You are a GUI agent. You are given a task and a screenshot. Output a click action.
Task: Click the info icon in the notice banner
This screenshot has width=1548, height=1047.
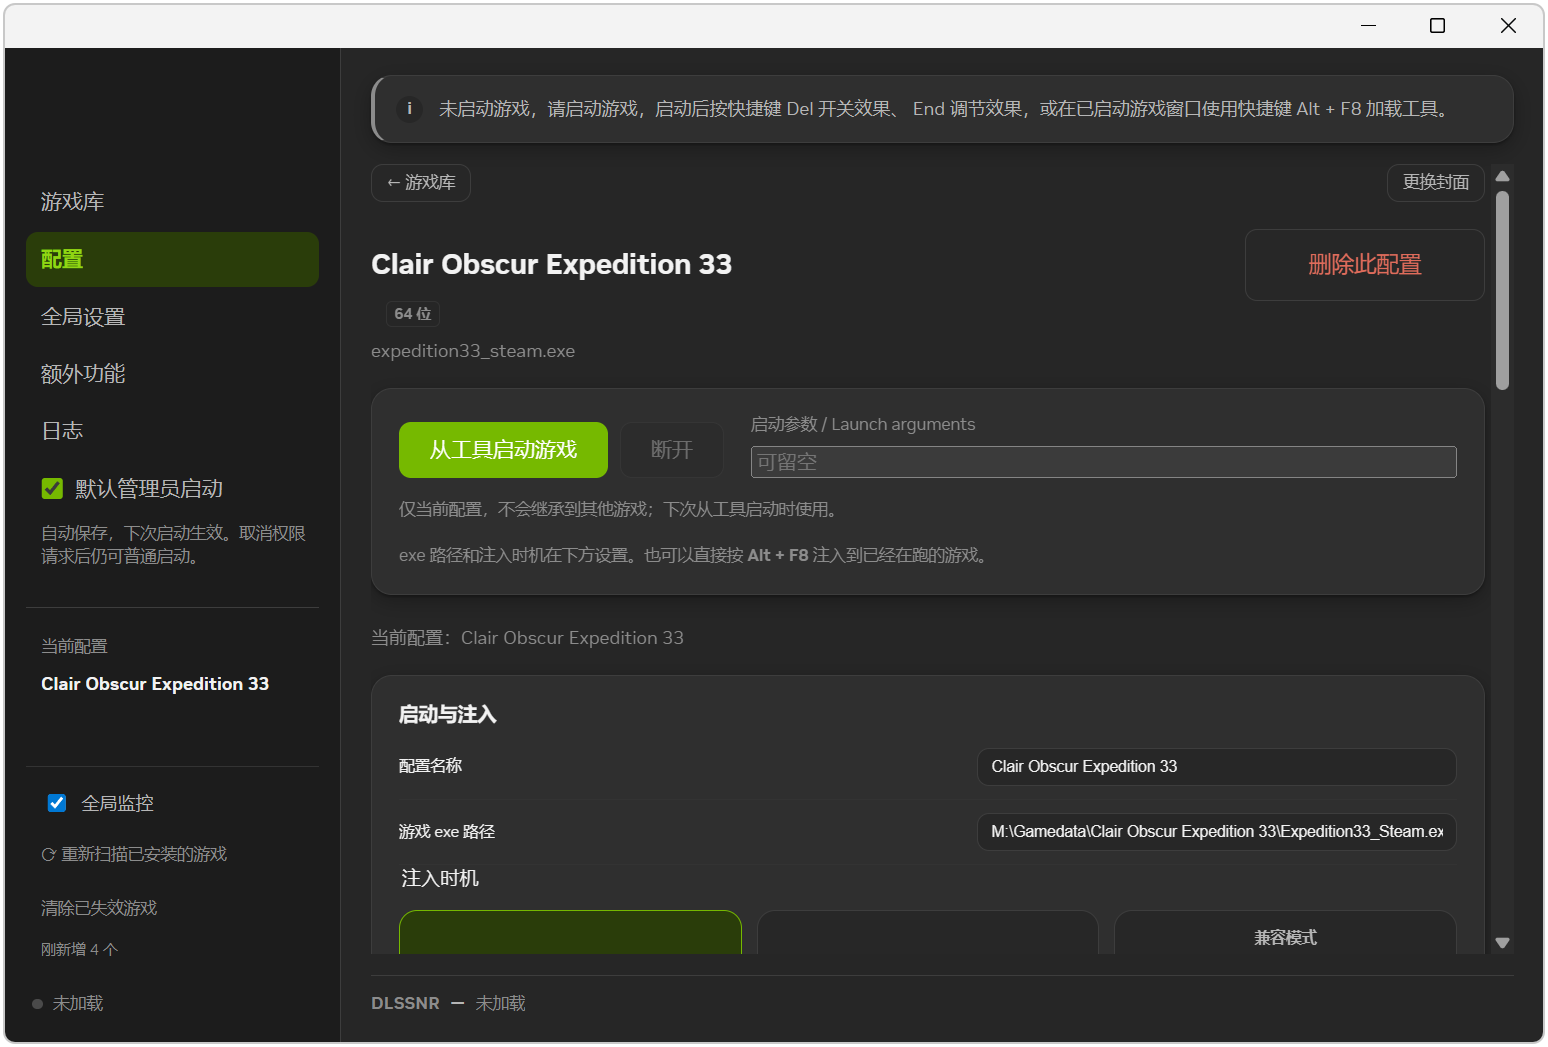pyautogui.click(x=409, y=109)
